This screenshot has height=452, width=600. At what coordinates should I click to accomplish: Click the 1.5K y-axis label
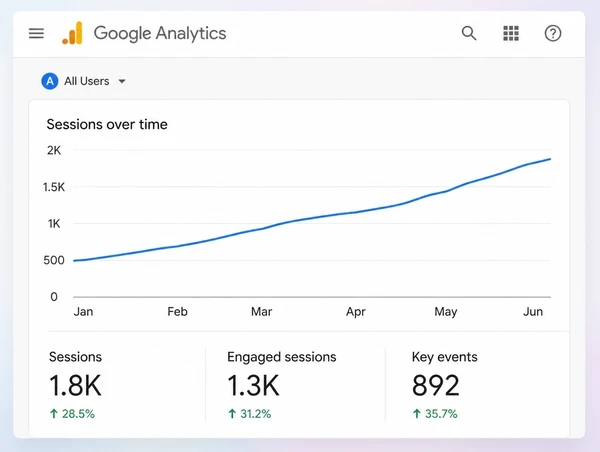pyautogui.click(x=54, y=187)
